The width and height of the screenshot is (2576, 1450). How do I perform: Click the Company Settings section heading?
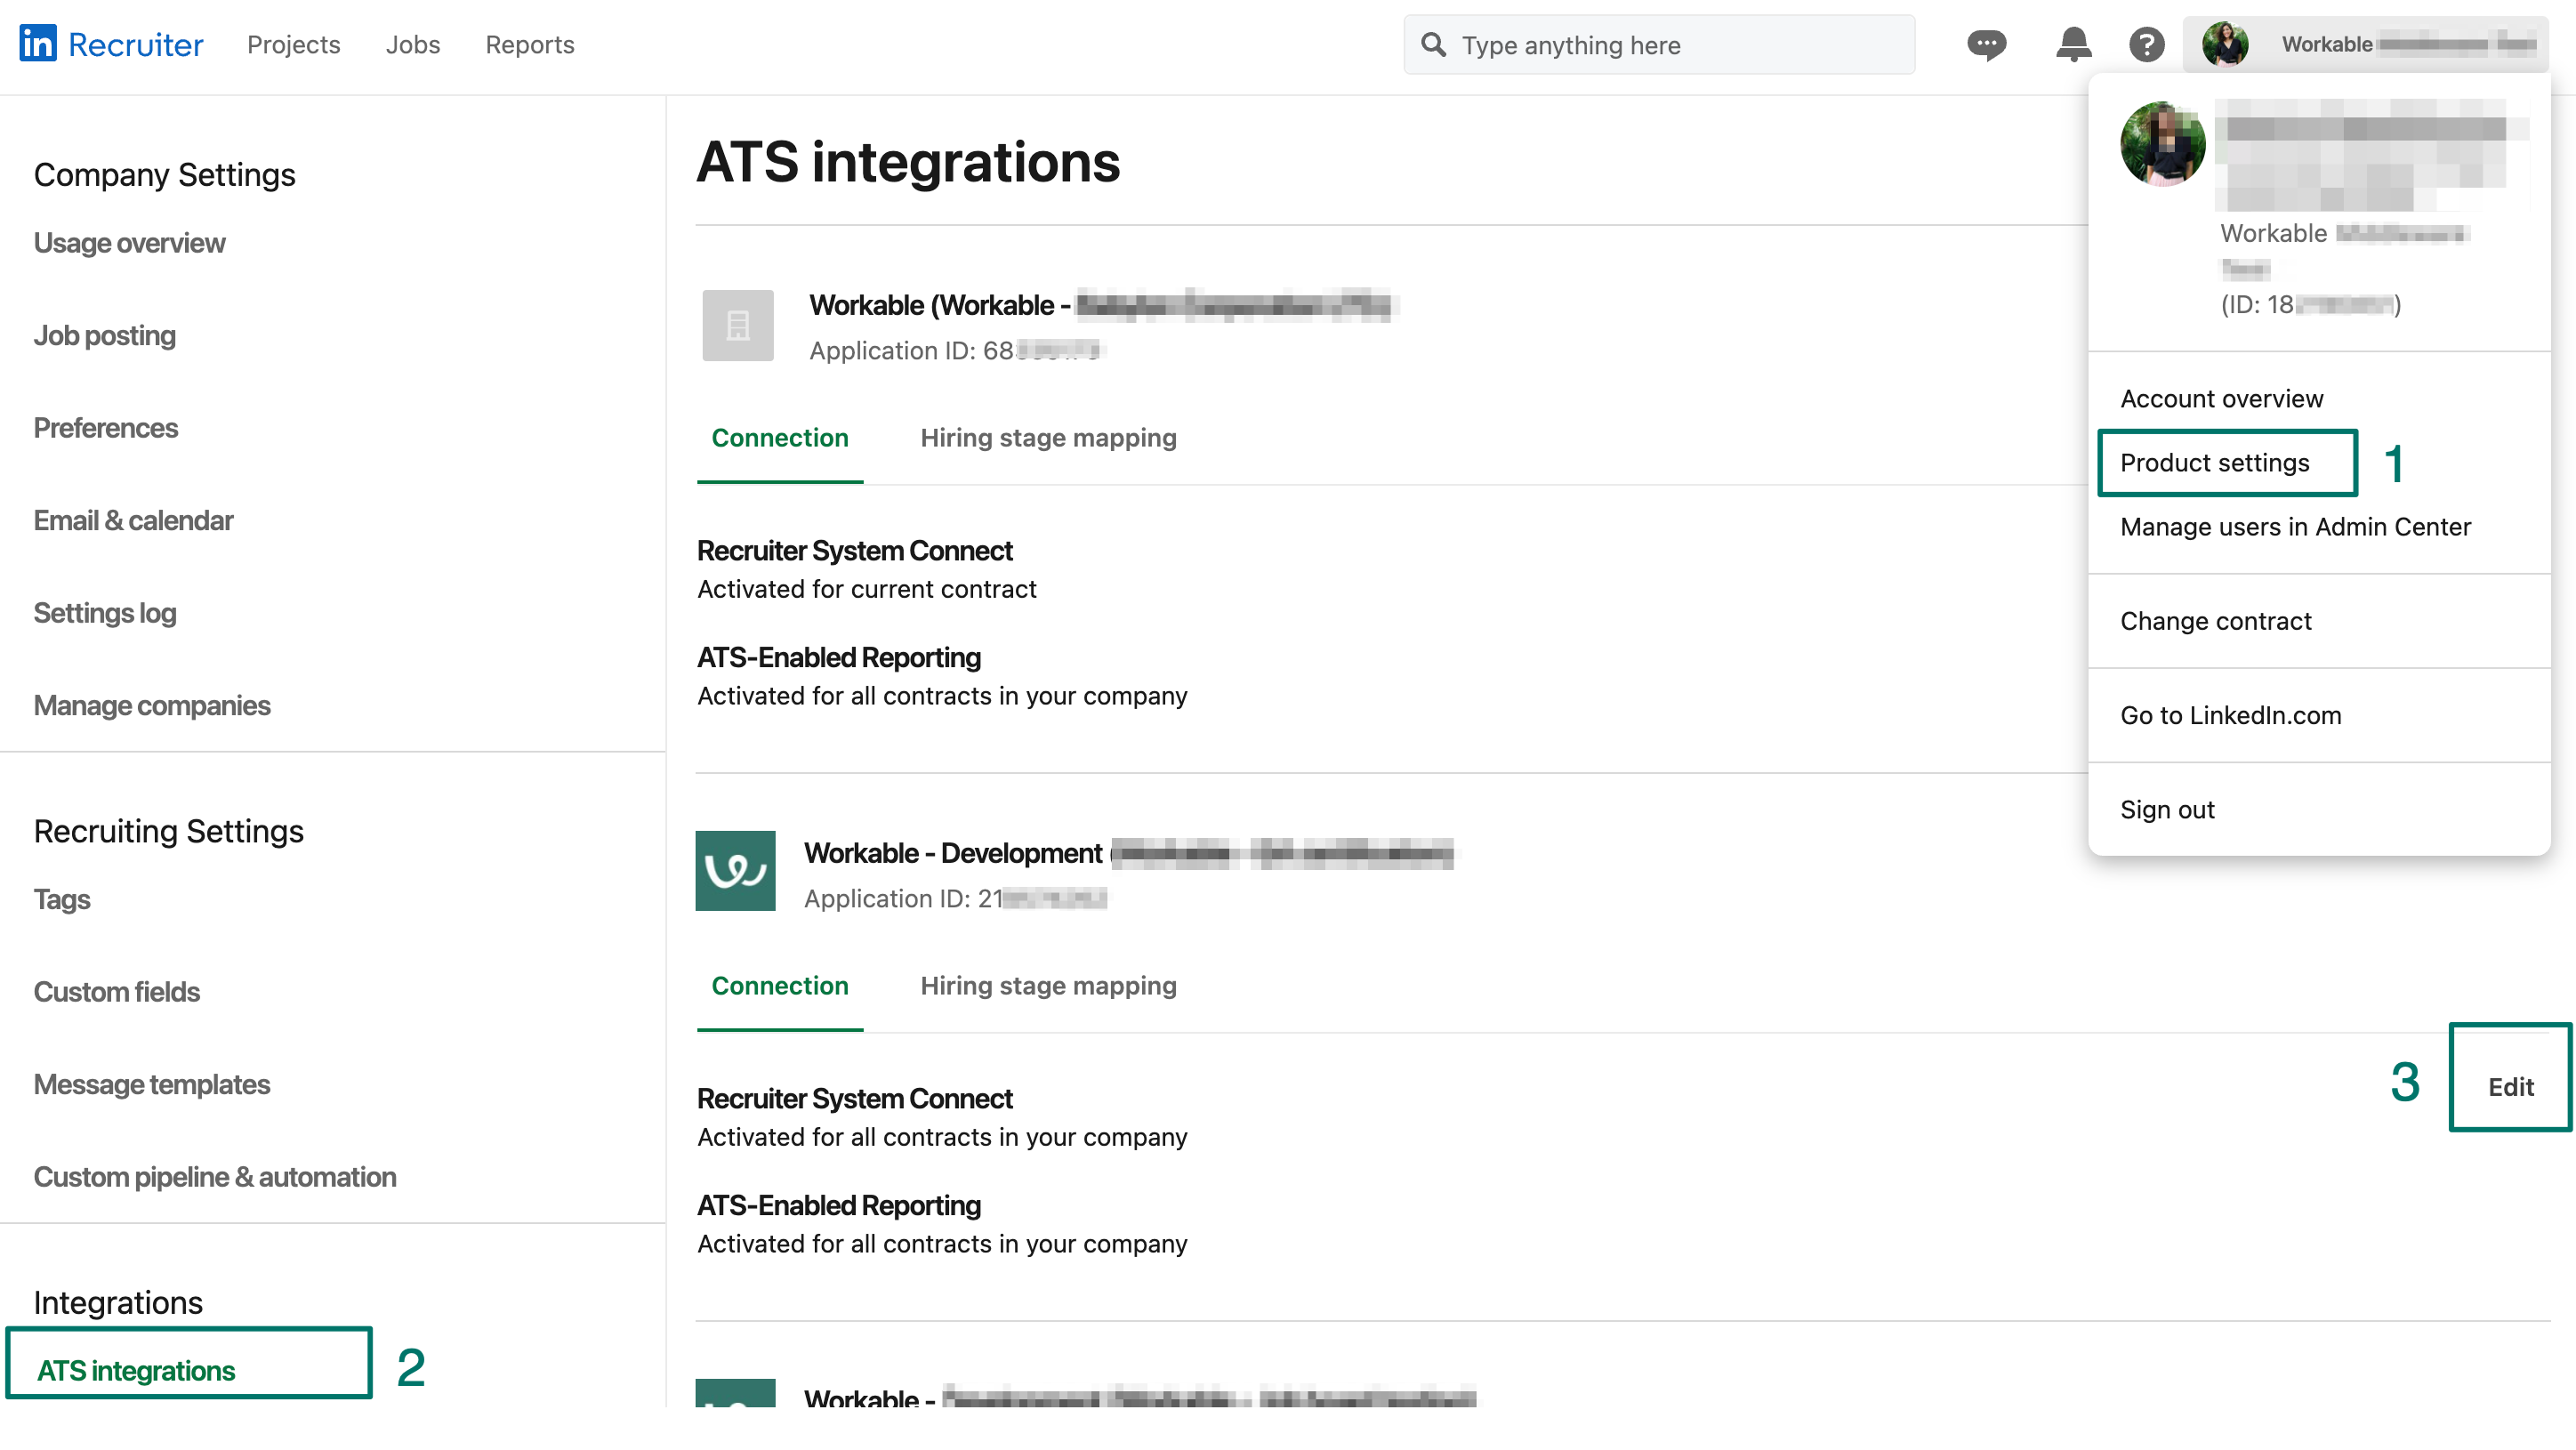point(164,175)
